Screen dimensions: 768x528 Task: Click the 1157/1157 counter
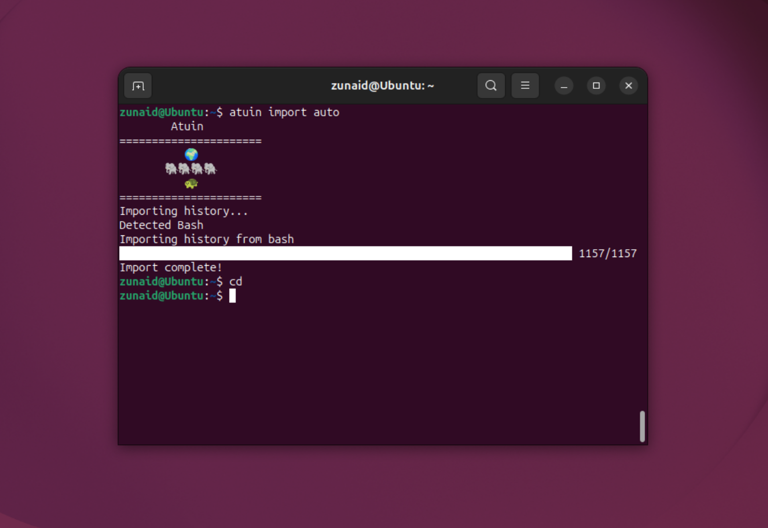click(607, 253)
